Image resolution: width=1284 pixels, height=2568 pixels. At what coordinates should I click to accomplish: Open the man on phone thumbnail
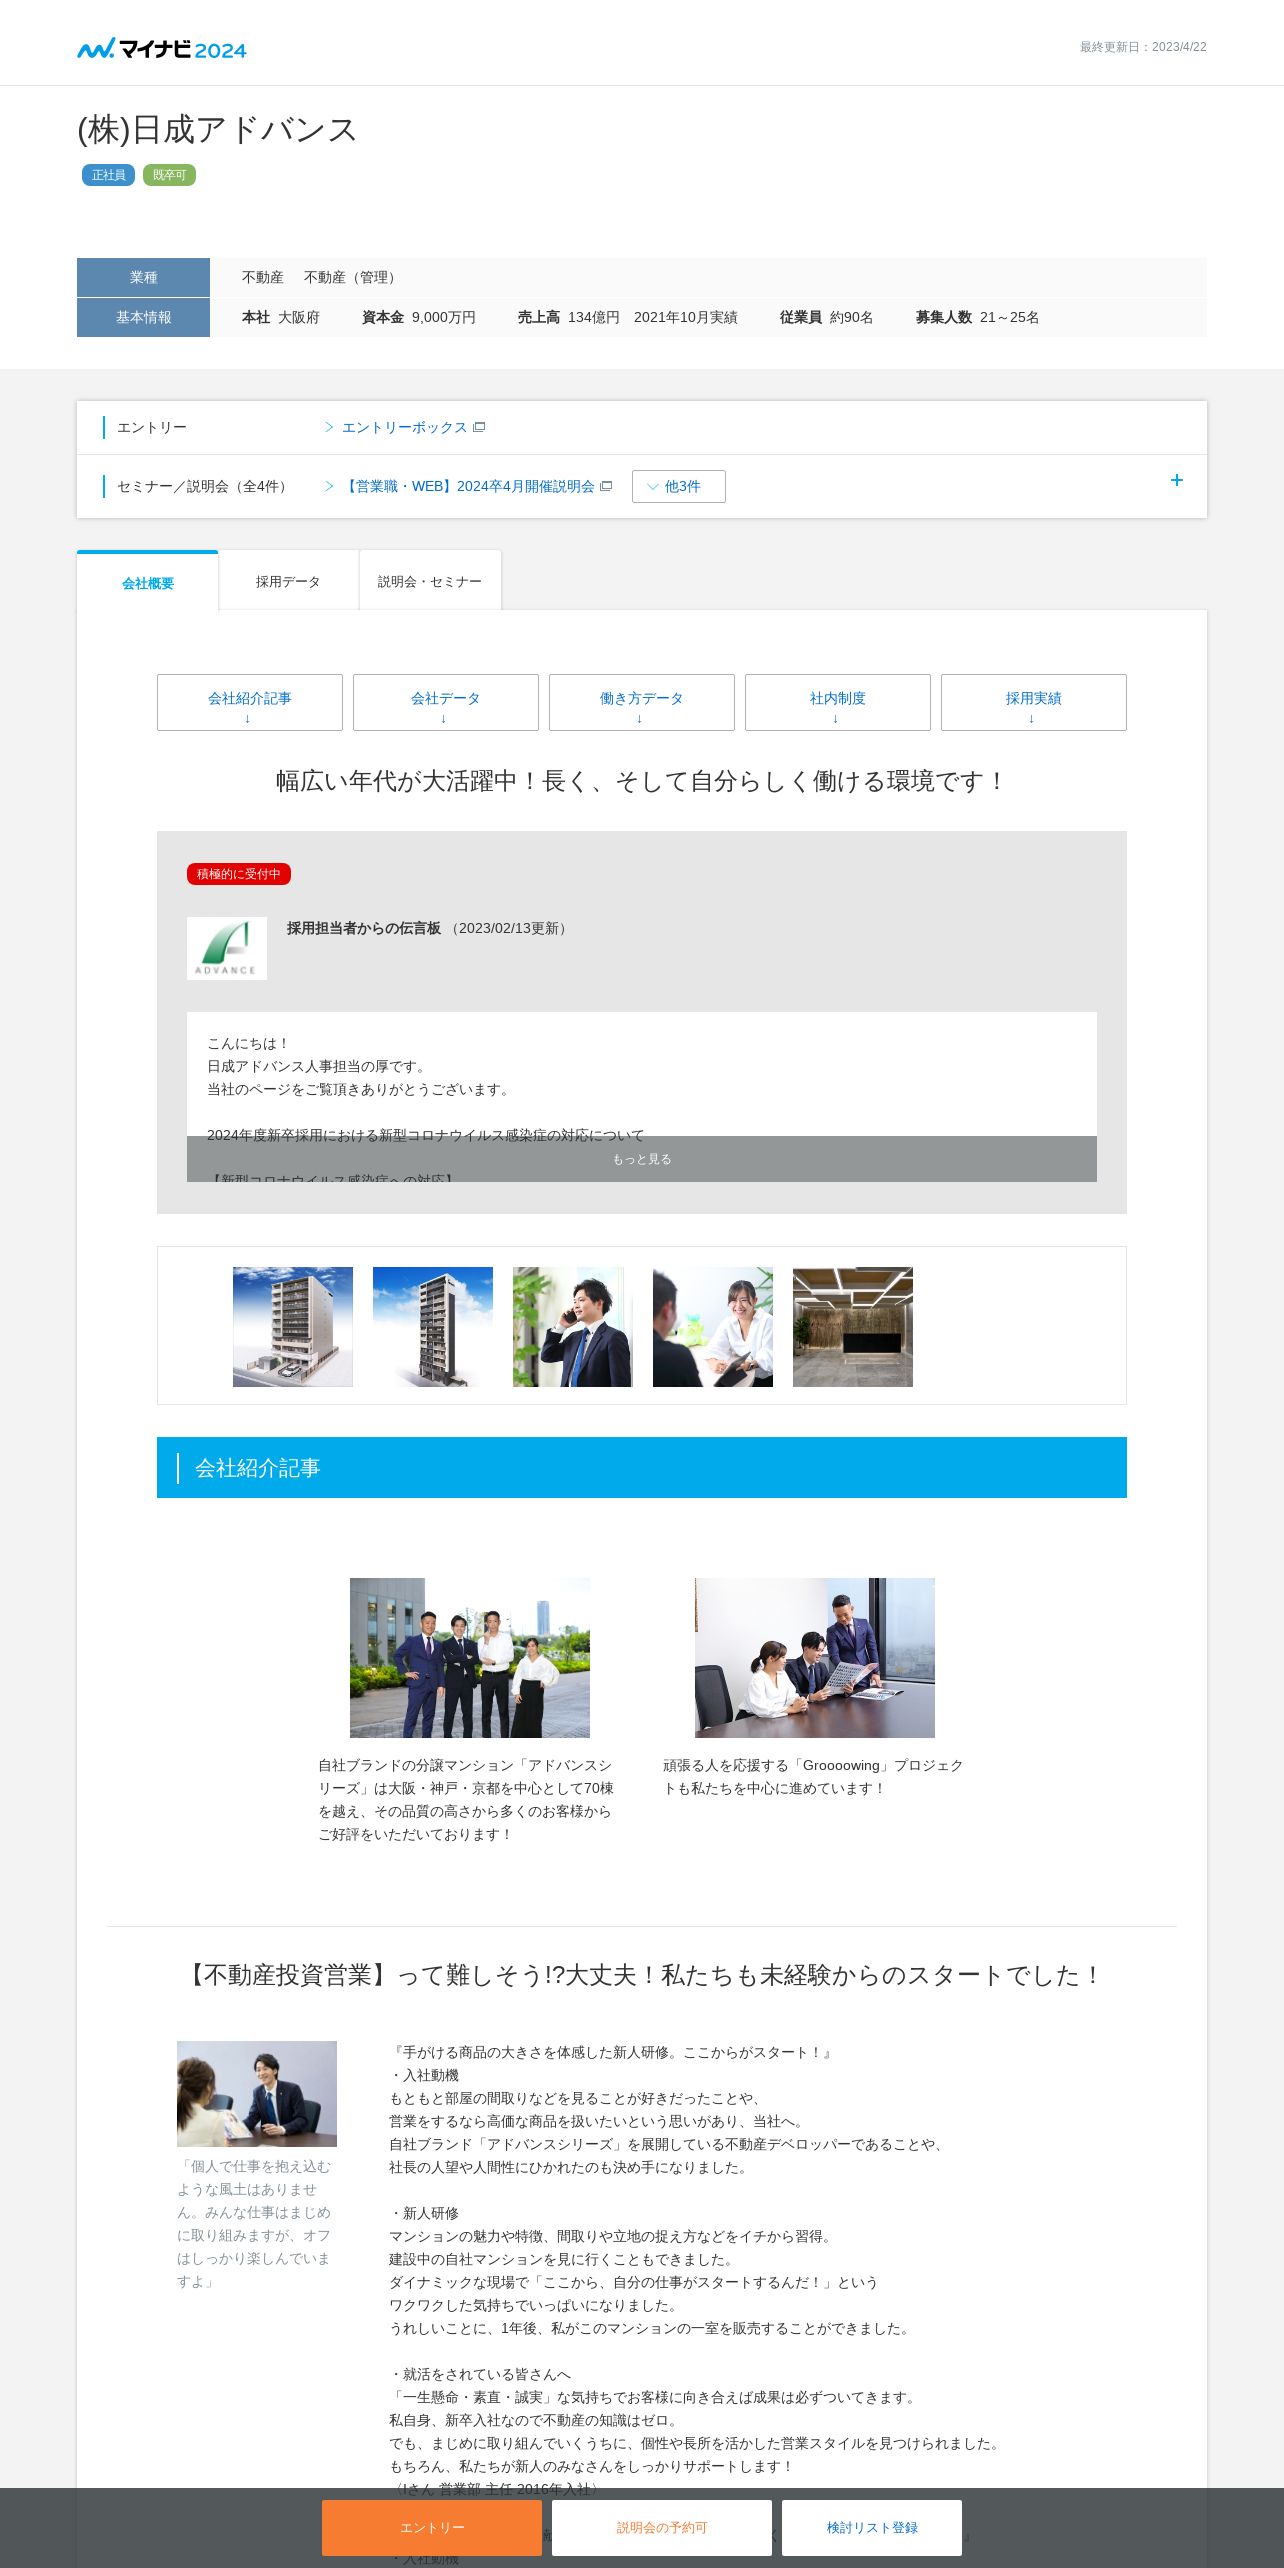(x=573, y=1327)
